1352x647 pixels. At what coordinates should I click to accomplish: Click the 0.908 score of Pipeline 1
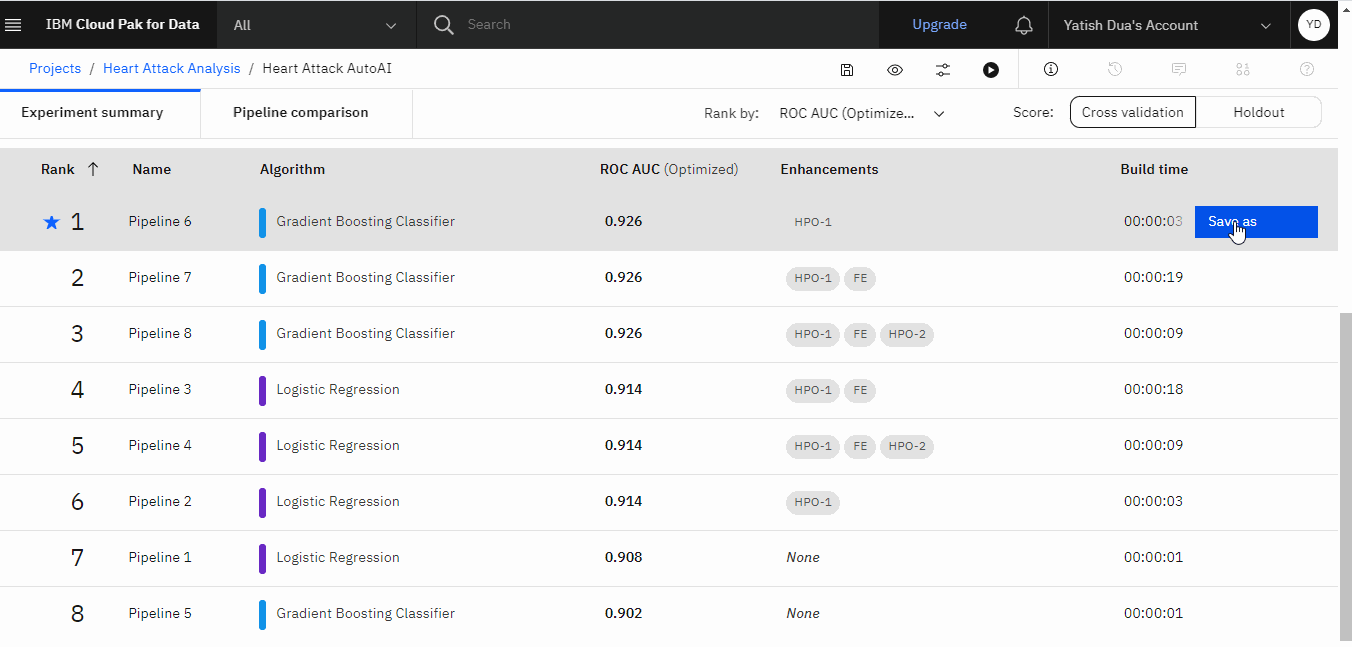tap(623, 558)
